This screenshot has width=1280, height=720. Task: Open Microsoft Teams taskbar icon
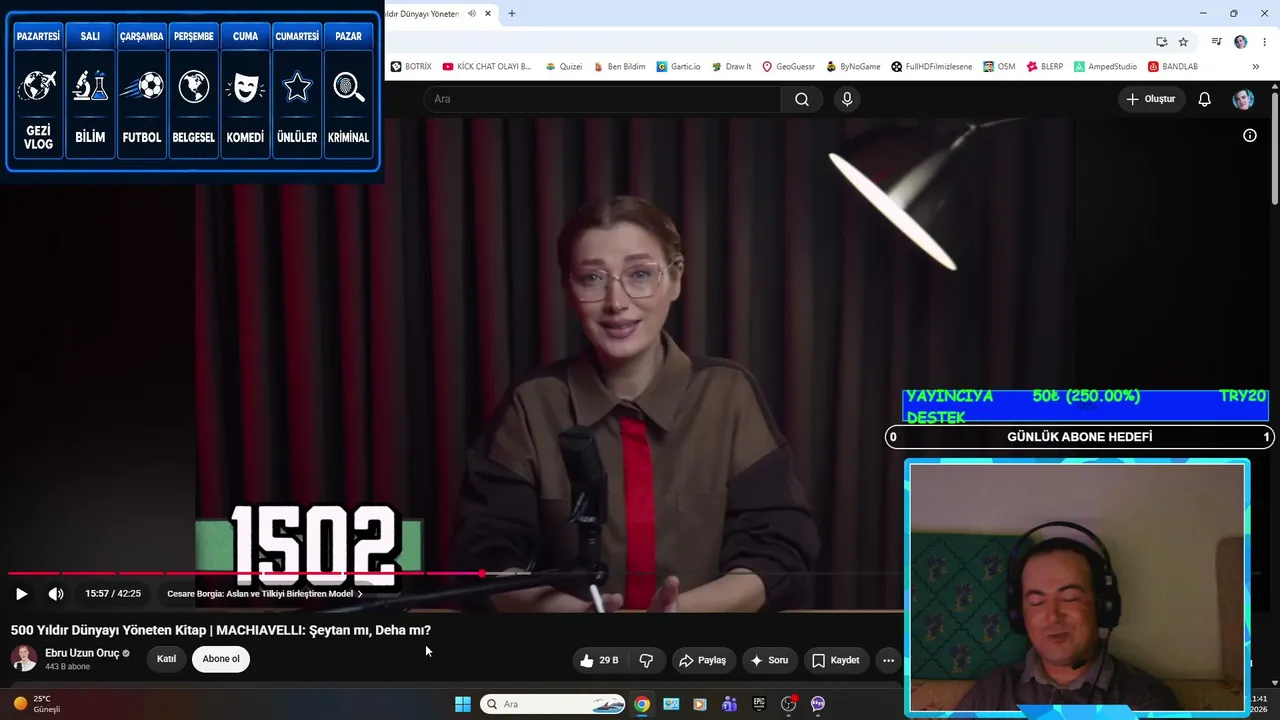tap(729, 704)
